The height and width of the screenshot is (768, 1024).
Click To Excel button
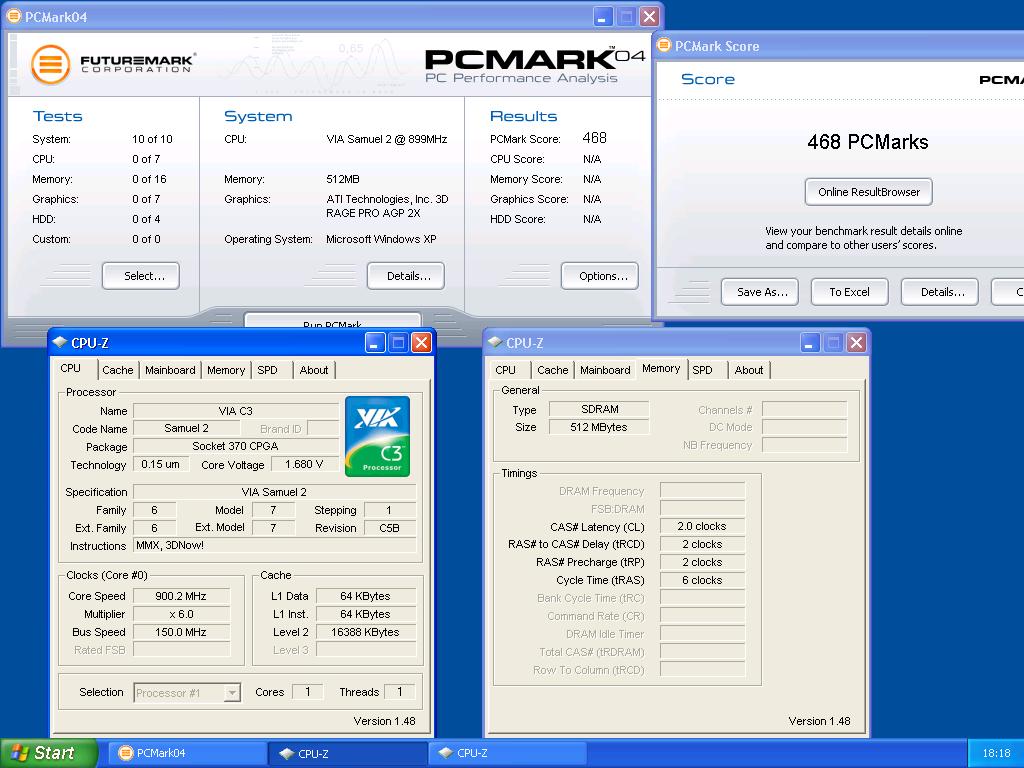850,292
